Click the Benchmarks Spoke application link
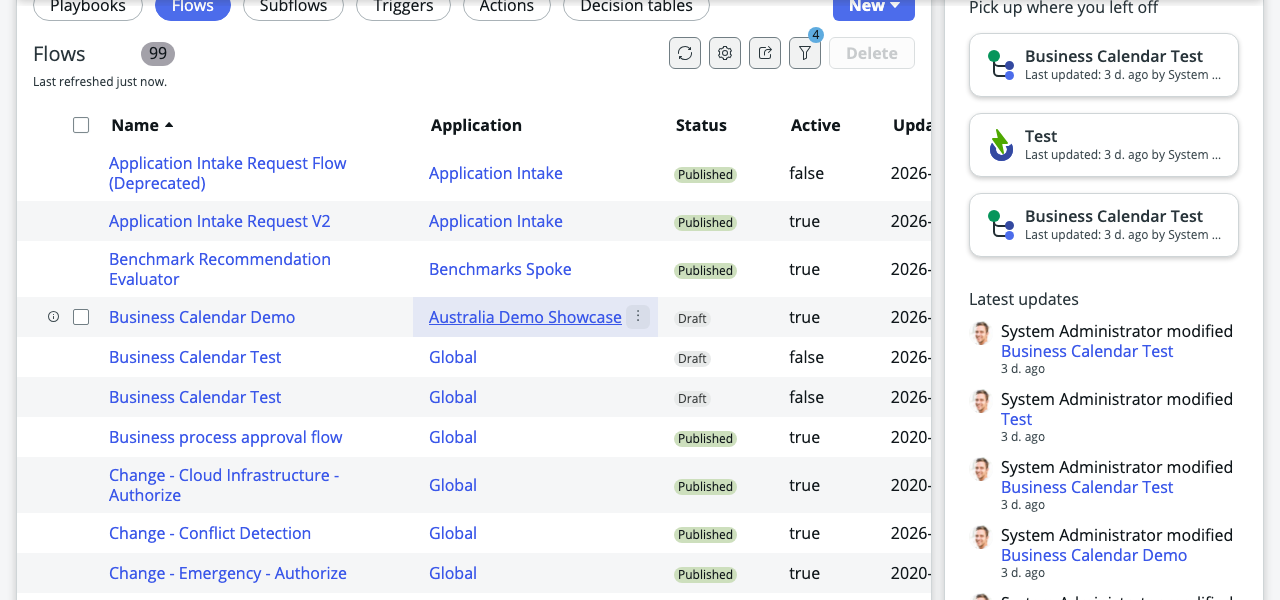Image resolution: width=1280 pixels, height=600 pixels. point(500,269)
